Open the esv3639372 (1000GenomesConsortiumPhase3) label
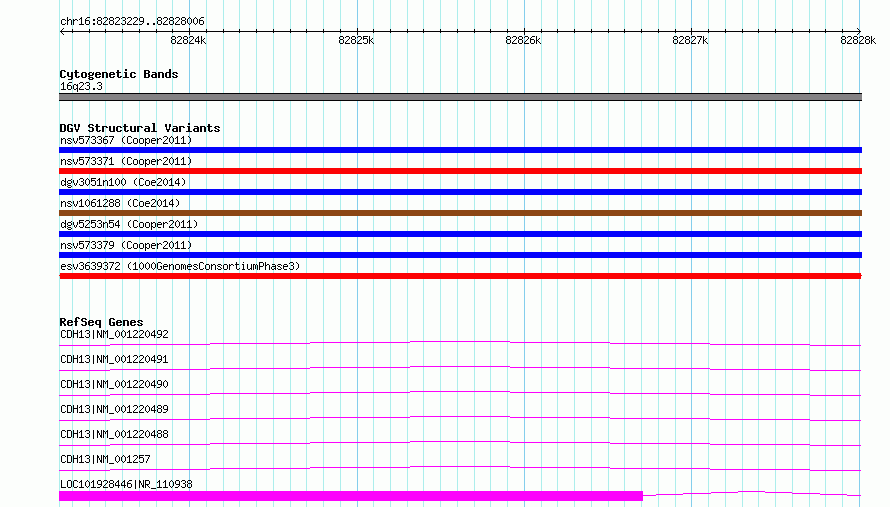The image size is (890, 507). [180, 266]
